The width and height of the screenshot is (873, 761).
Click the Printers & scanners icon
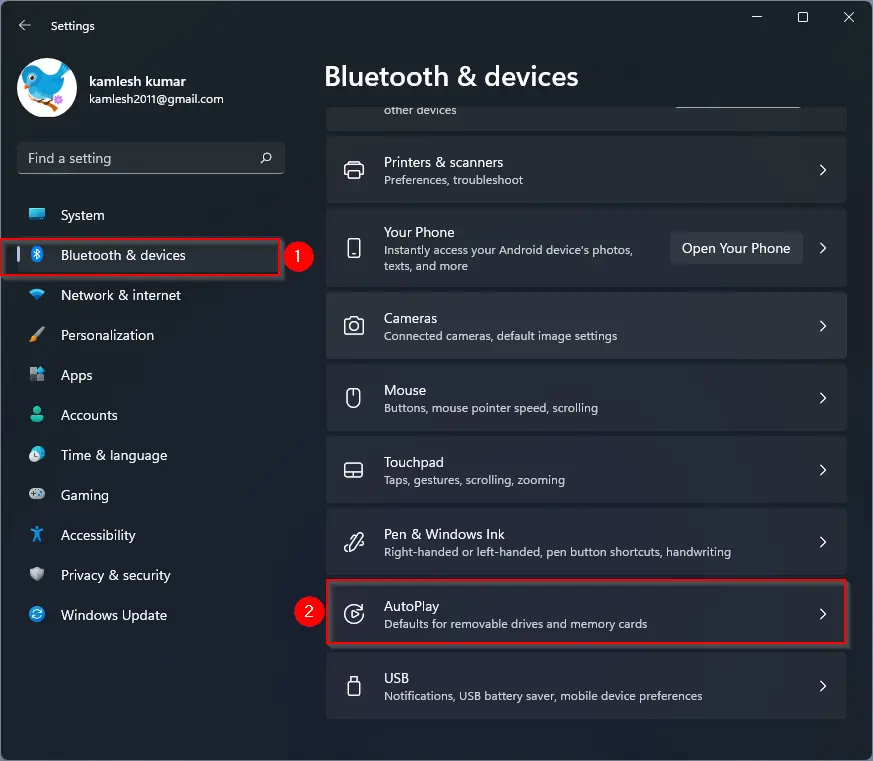353,170
